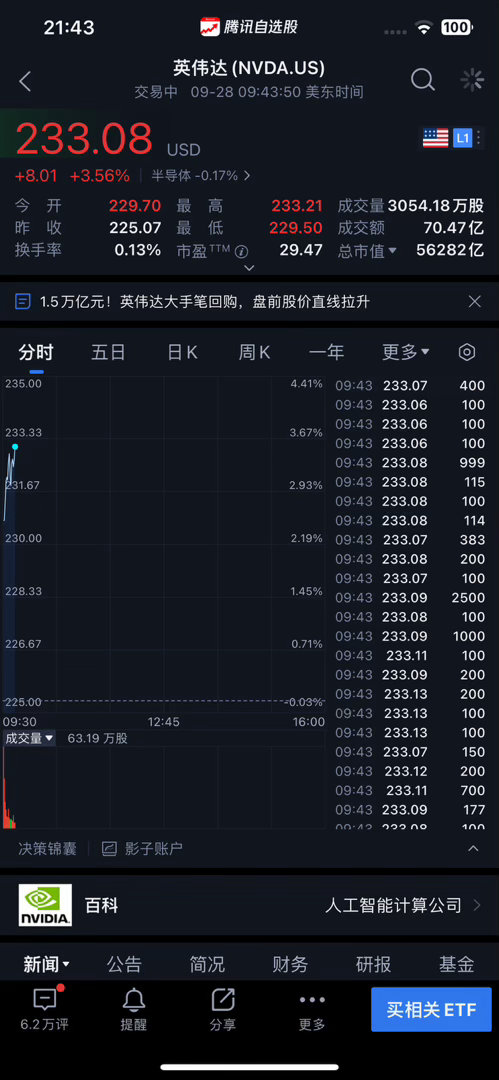
Task: Tap the trade row with volume 700
Action: pos(410,791)
